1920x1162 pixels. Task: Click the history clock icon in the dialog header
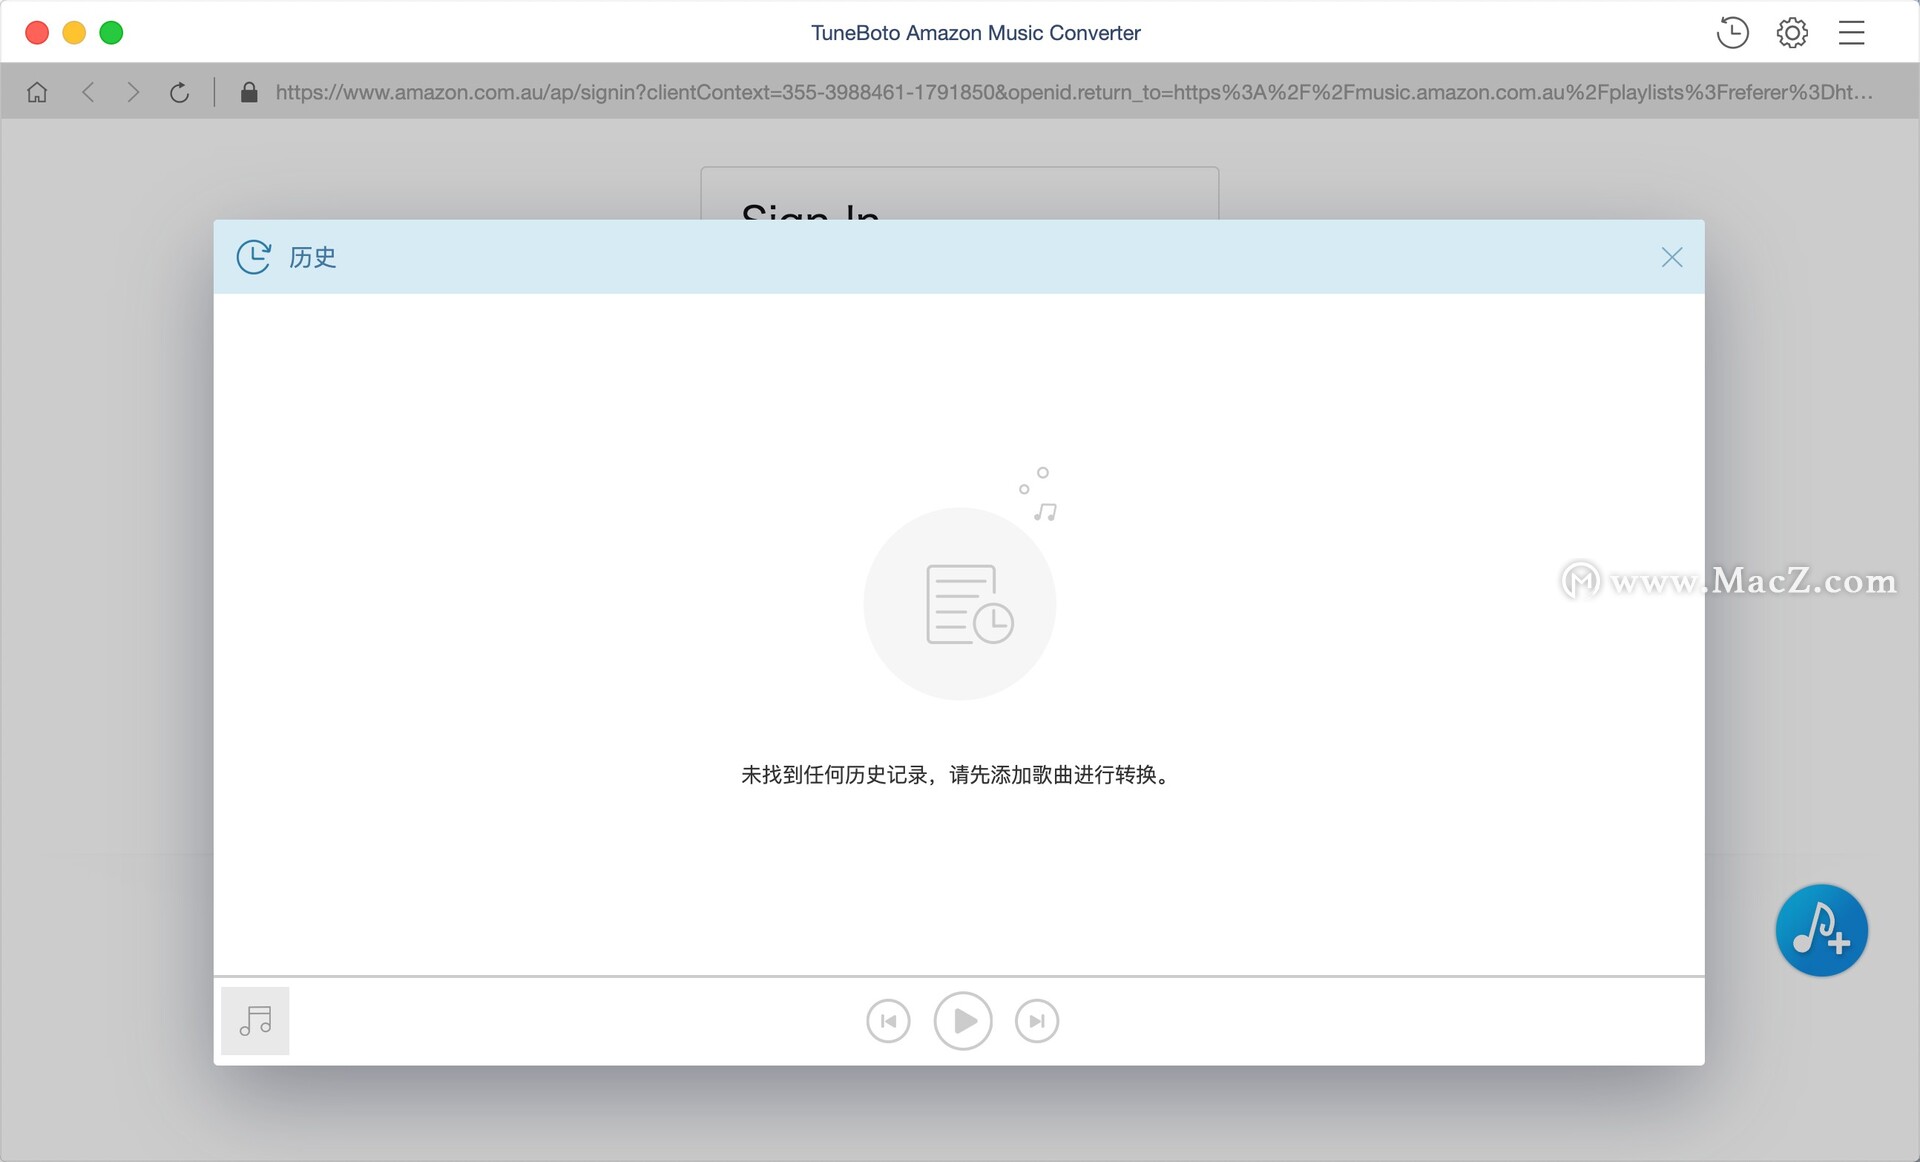[254, 257]
